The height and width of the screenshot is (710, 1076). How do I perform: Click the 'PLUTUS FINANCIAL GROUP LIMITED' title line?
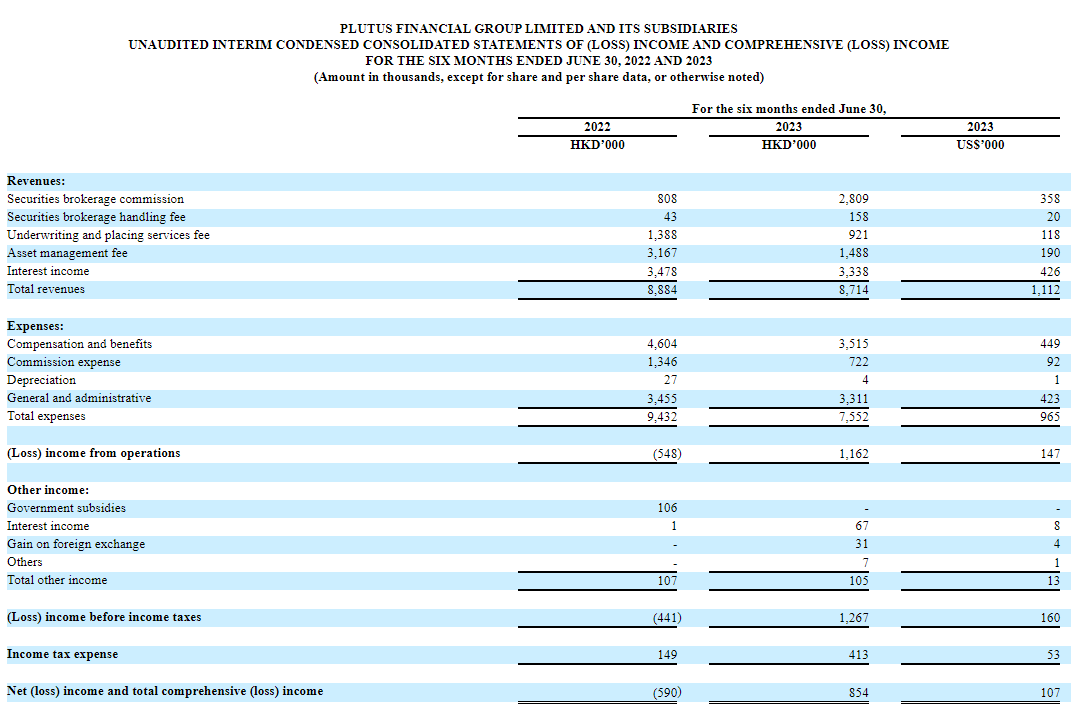pos(539,28)
